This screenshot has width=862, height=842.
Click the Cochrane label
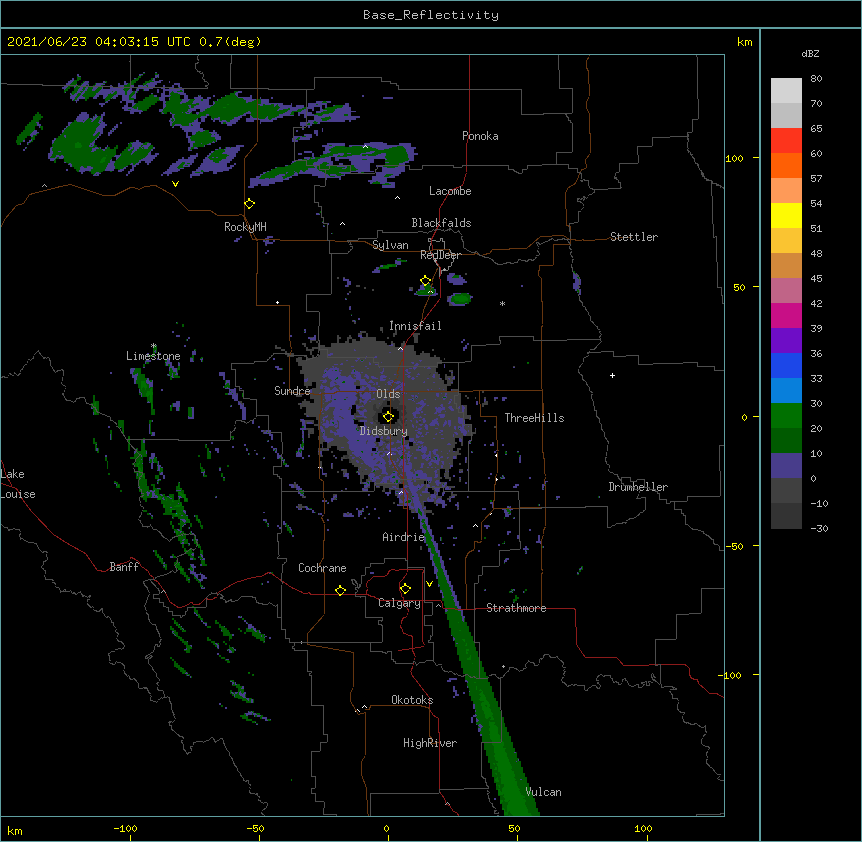pyautogui.click(x=322, y=568)
